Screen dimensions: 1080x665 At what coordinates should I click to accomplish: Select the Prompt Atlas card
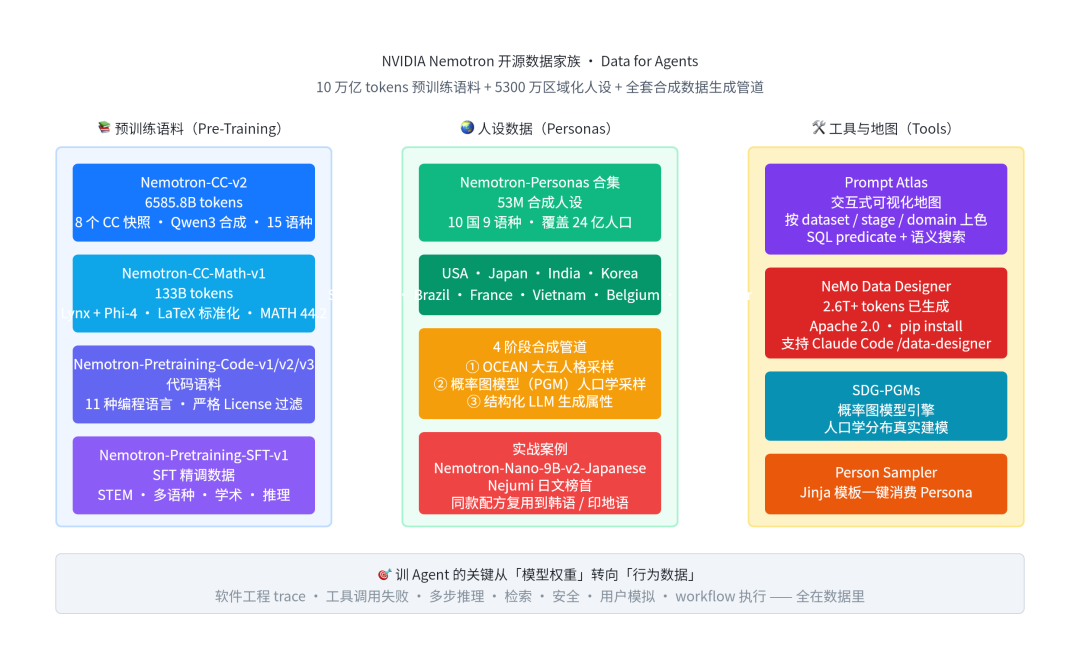pos(886,209)
